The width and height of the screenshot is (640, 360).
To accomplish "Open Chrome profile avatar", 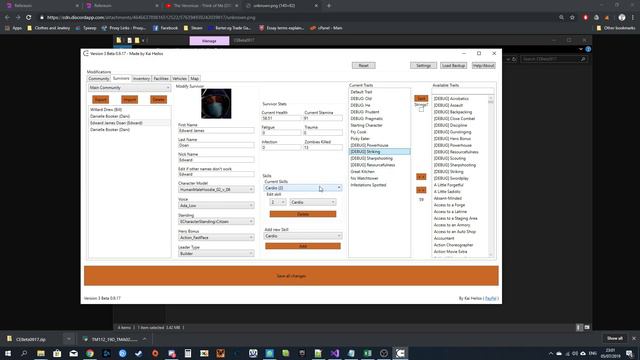I will pos(622,18).
